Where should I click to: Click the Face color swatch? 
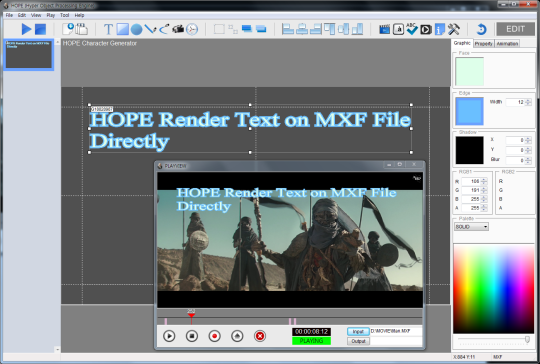(x=469, y=71)
